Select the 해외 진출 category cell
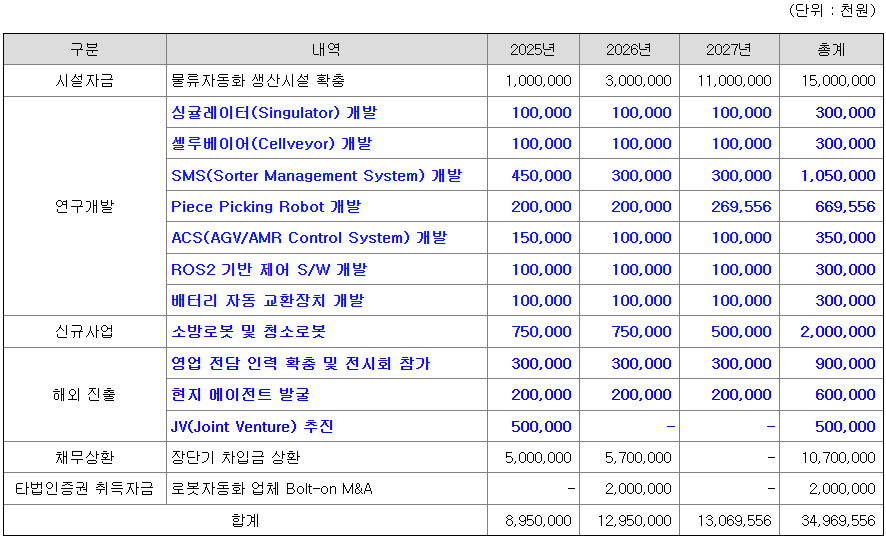Image resolution: width=886 pixels, height=539 pixels. coord(85,394)
